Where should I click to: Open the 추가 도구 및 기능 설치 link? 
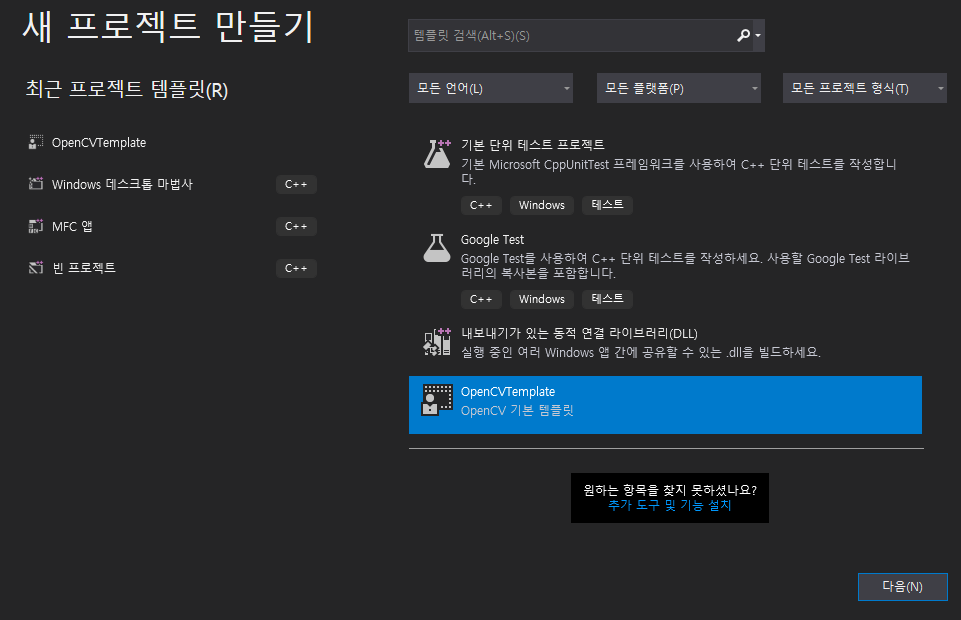pyautogui.click(x=670, y=505)
